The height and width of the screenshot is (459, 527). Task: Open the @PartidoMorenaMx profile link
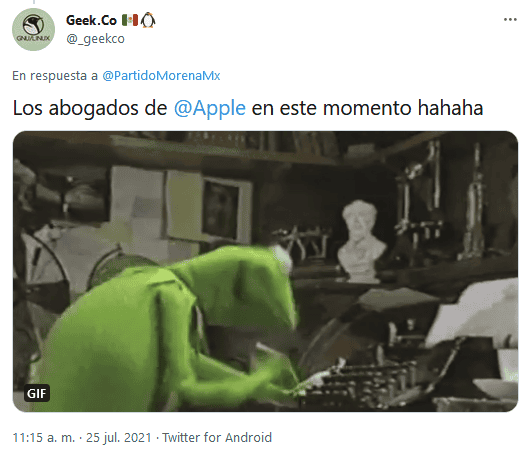[161, 76]
